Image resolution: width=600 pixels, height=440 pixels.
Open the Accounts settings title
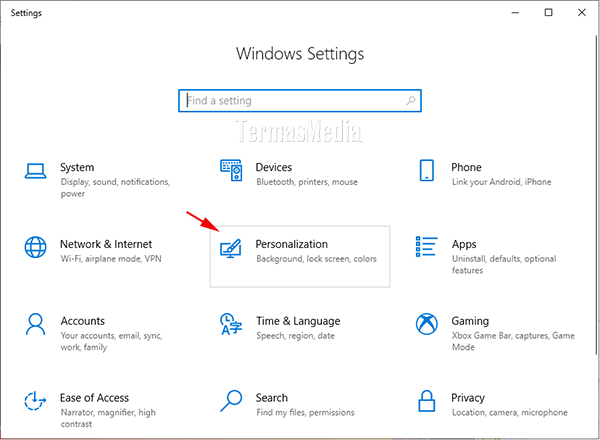(x=83, y=321)
